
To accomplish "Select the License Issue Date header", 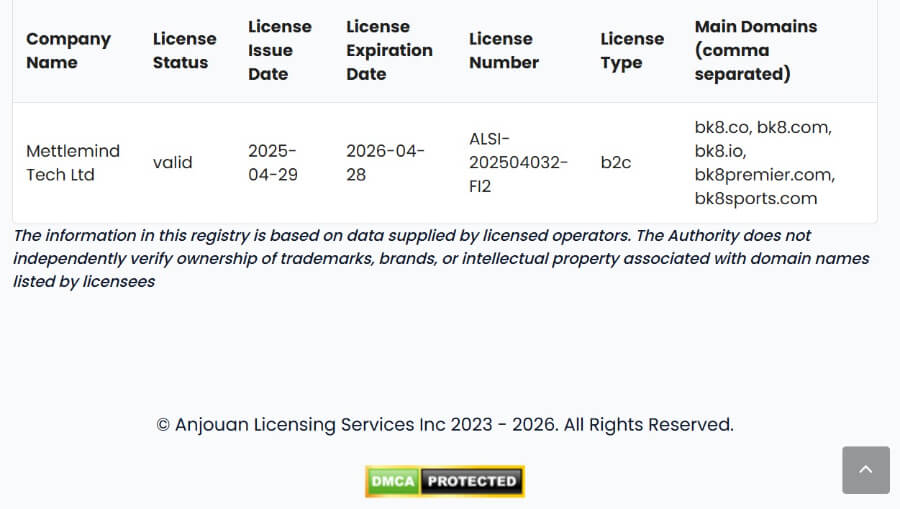I will [x=279, y=51].
